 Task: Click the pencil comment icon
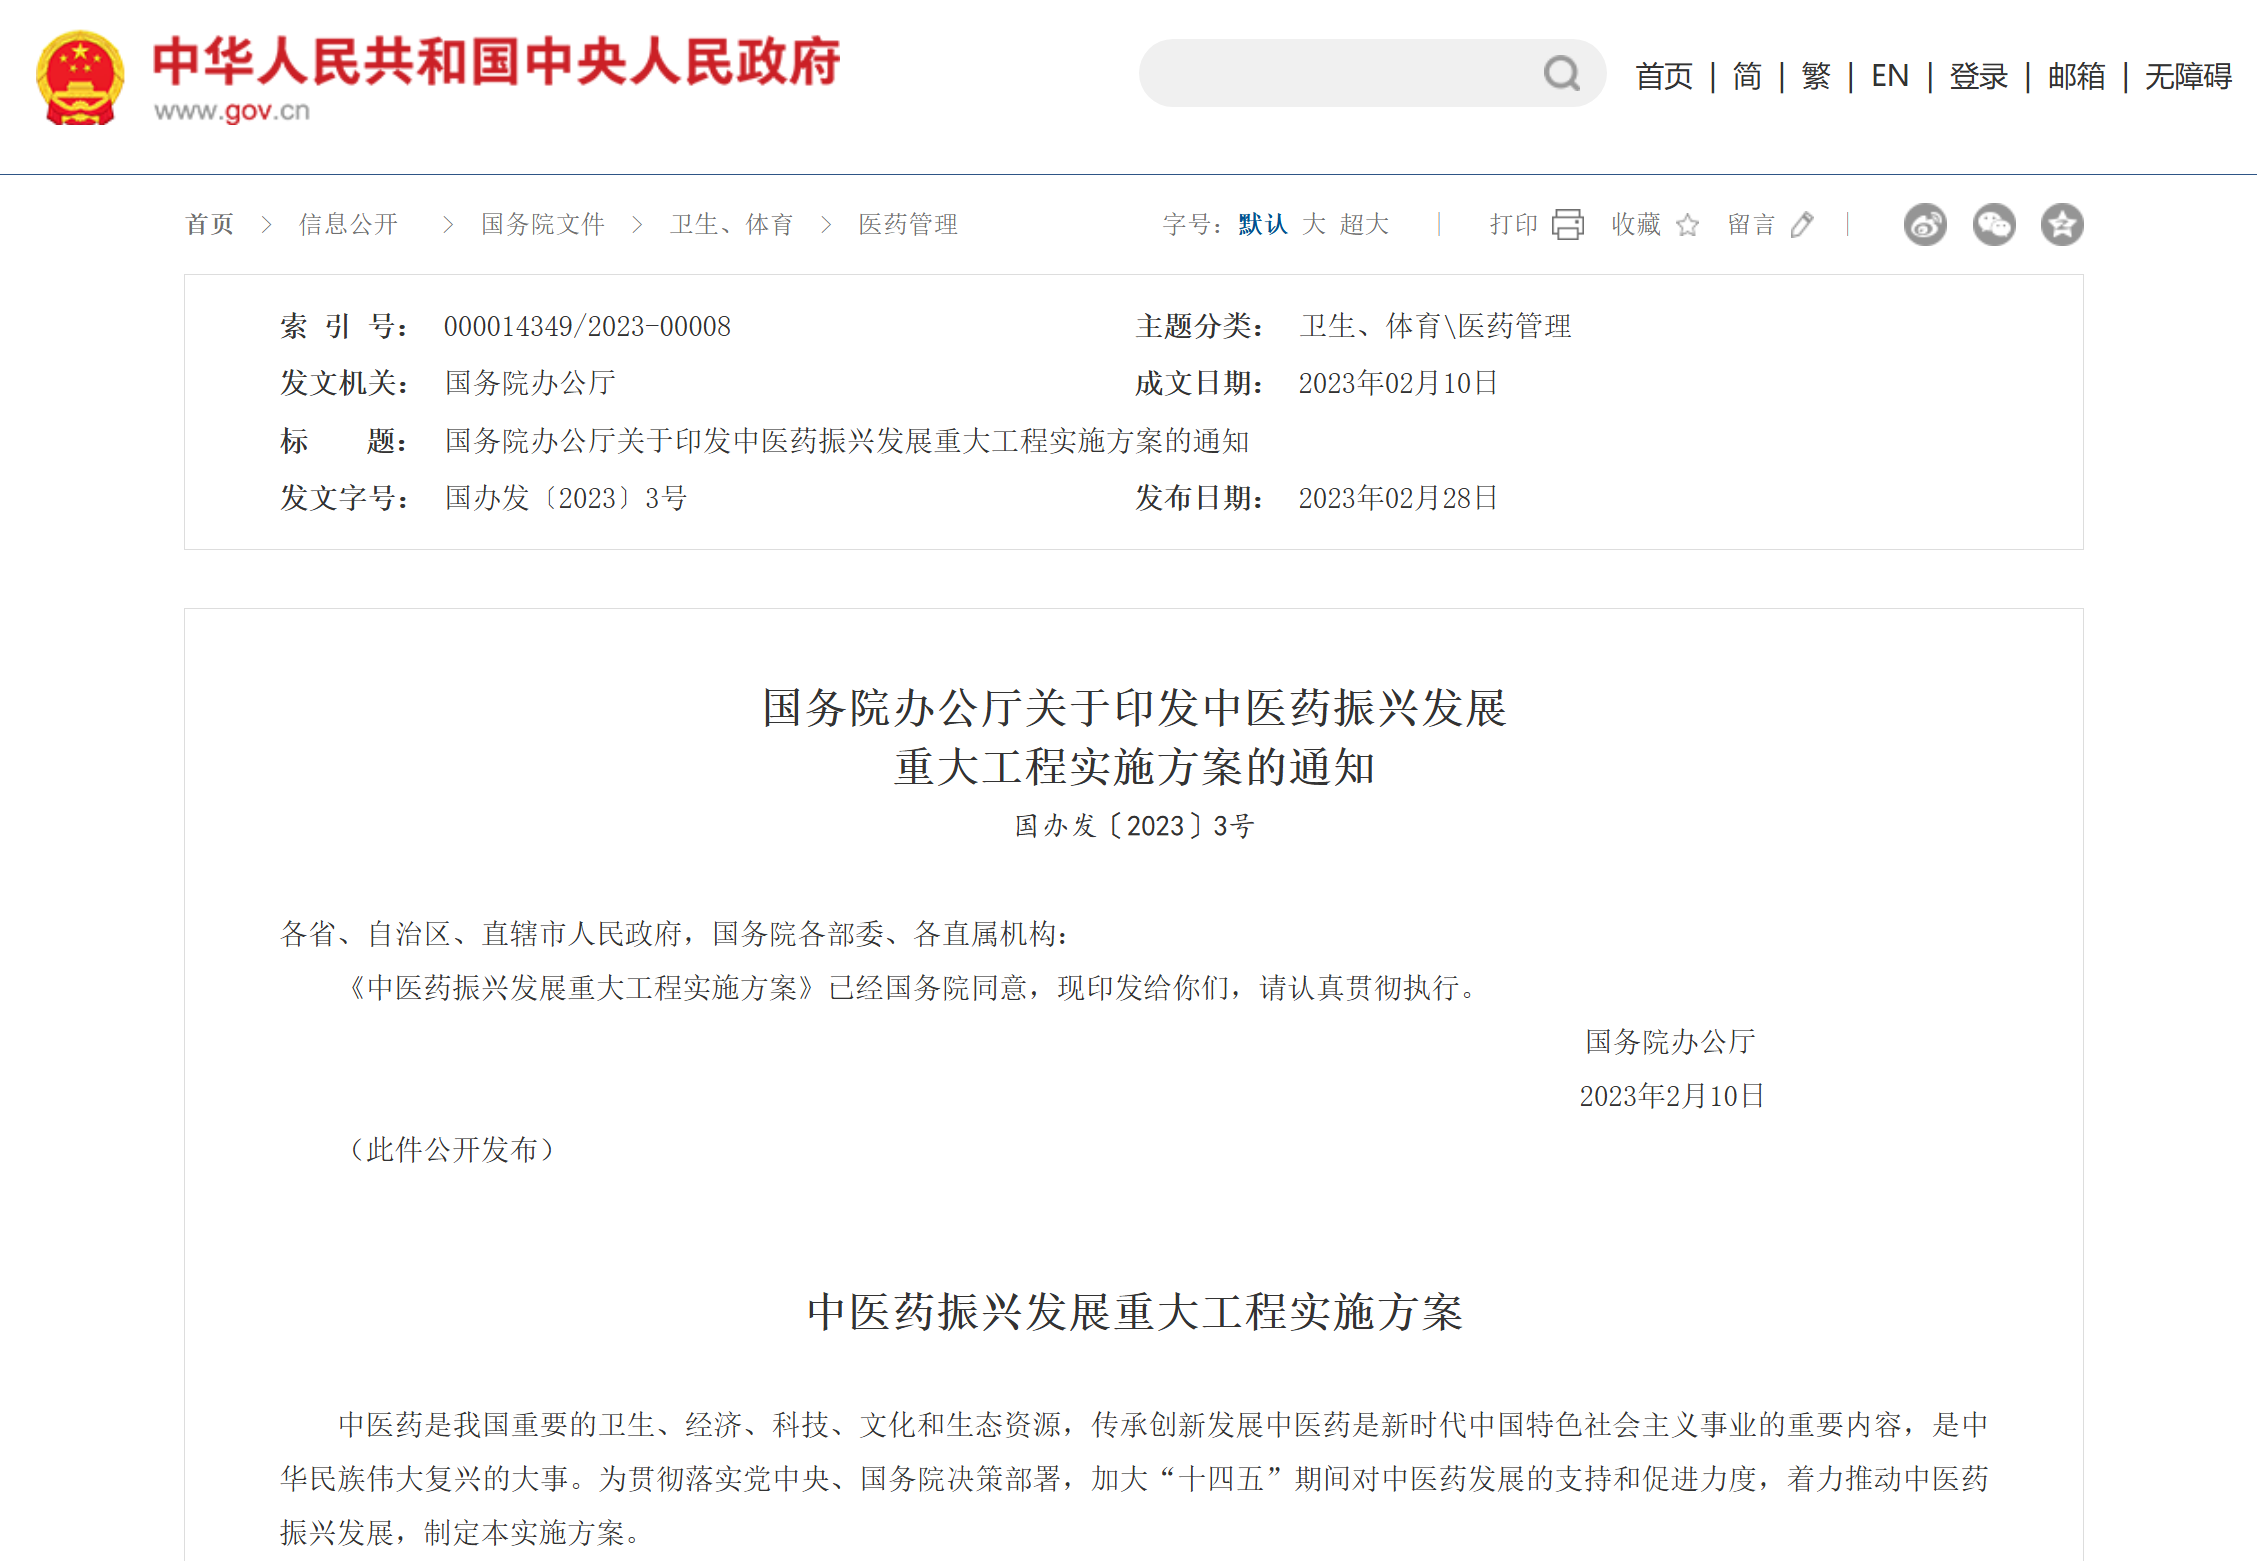pyautogui.click(x=1802, y=225)
